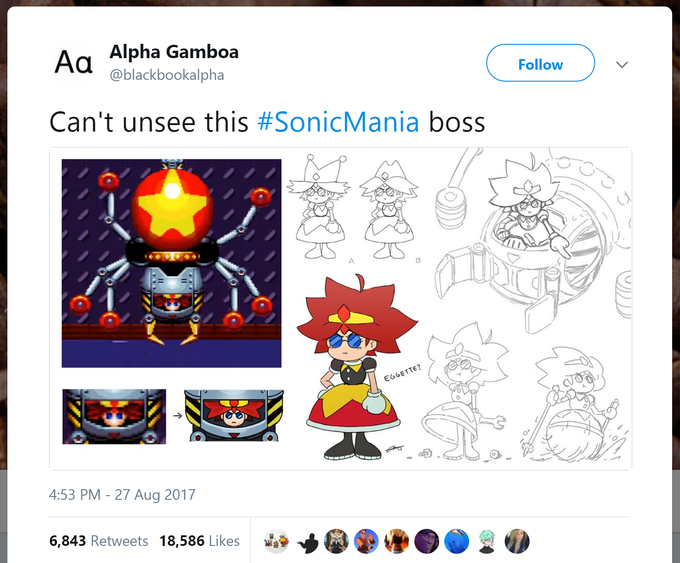Screen dimensions: 680x563
Task: Select the black silhouette liker avatar
Action: point(307,541)
